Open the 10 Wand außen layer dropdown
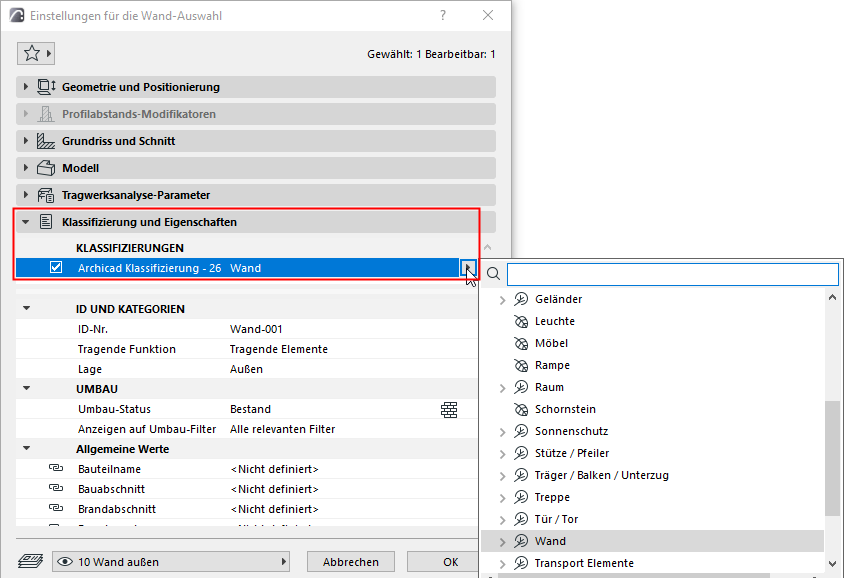The image size is (844, 578). click(171, 562)
